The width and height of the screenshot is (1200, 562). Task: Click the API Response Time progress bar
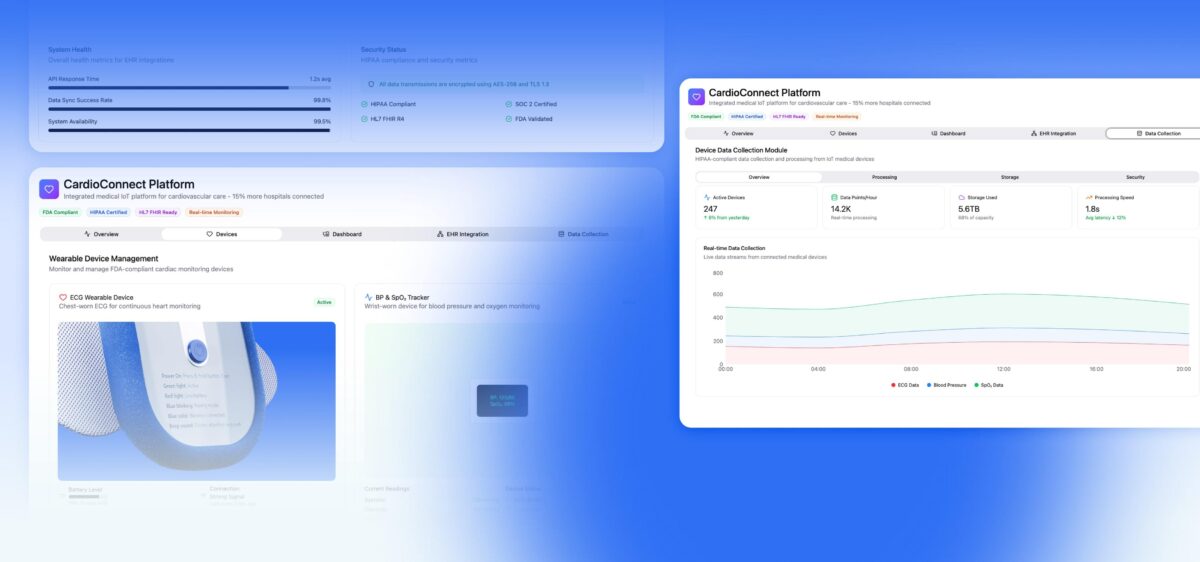[x=189, y=88]
